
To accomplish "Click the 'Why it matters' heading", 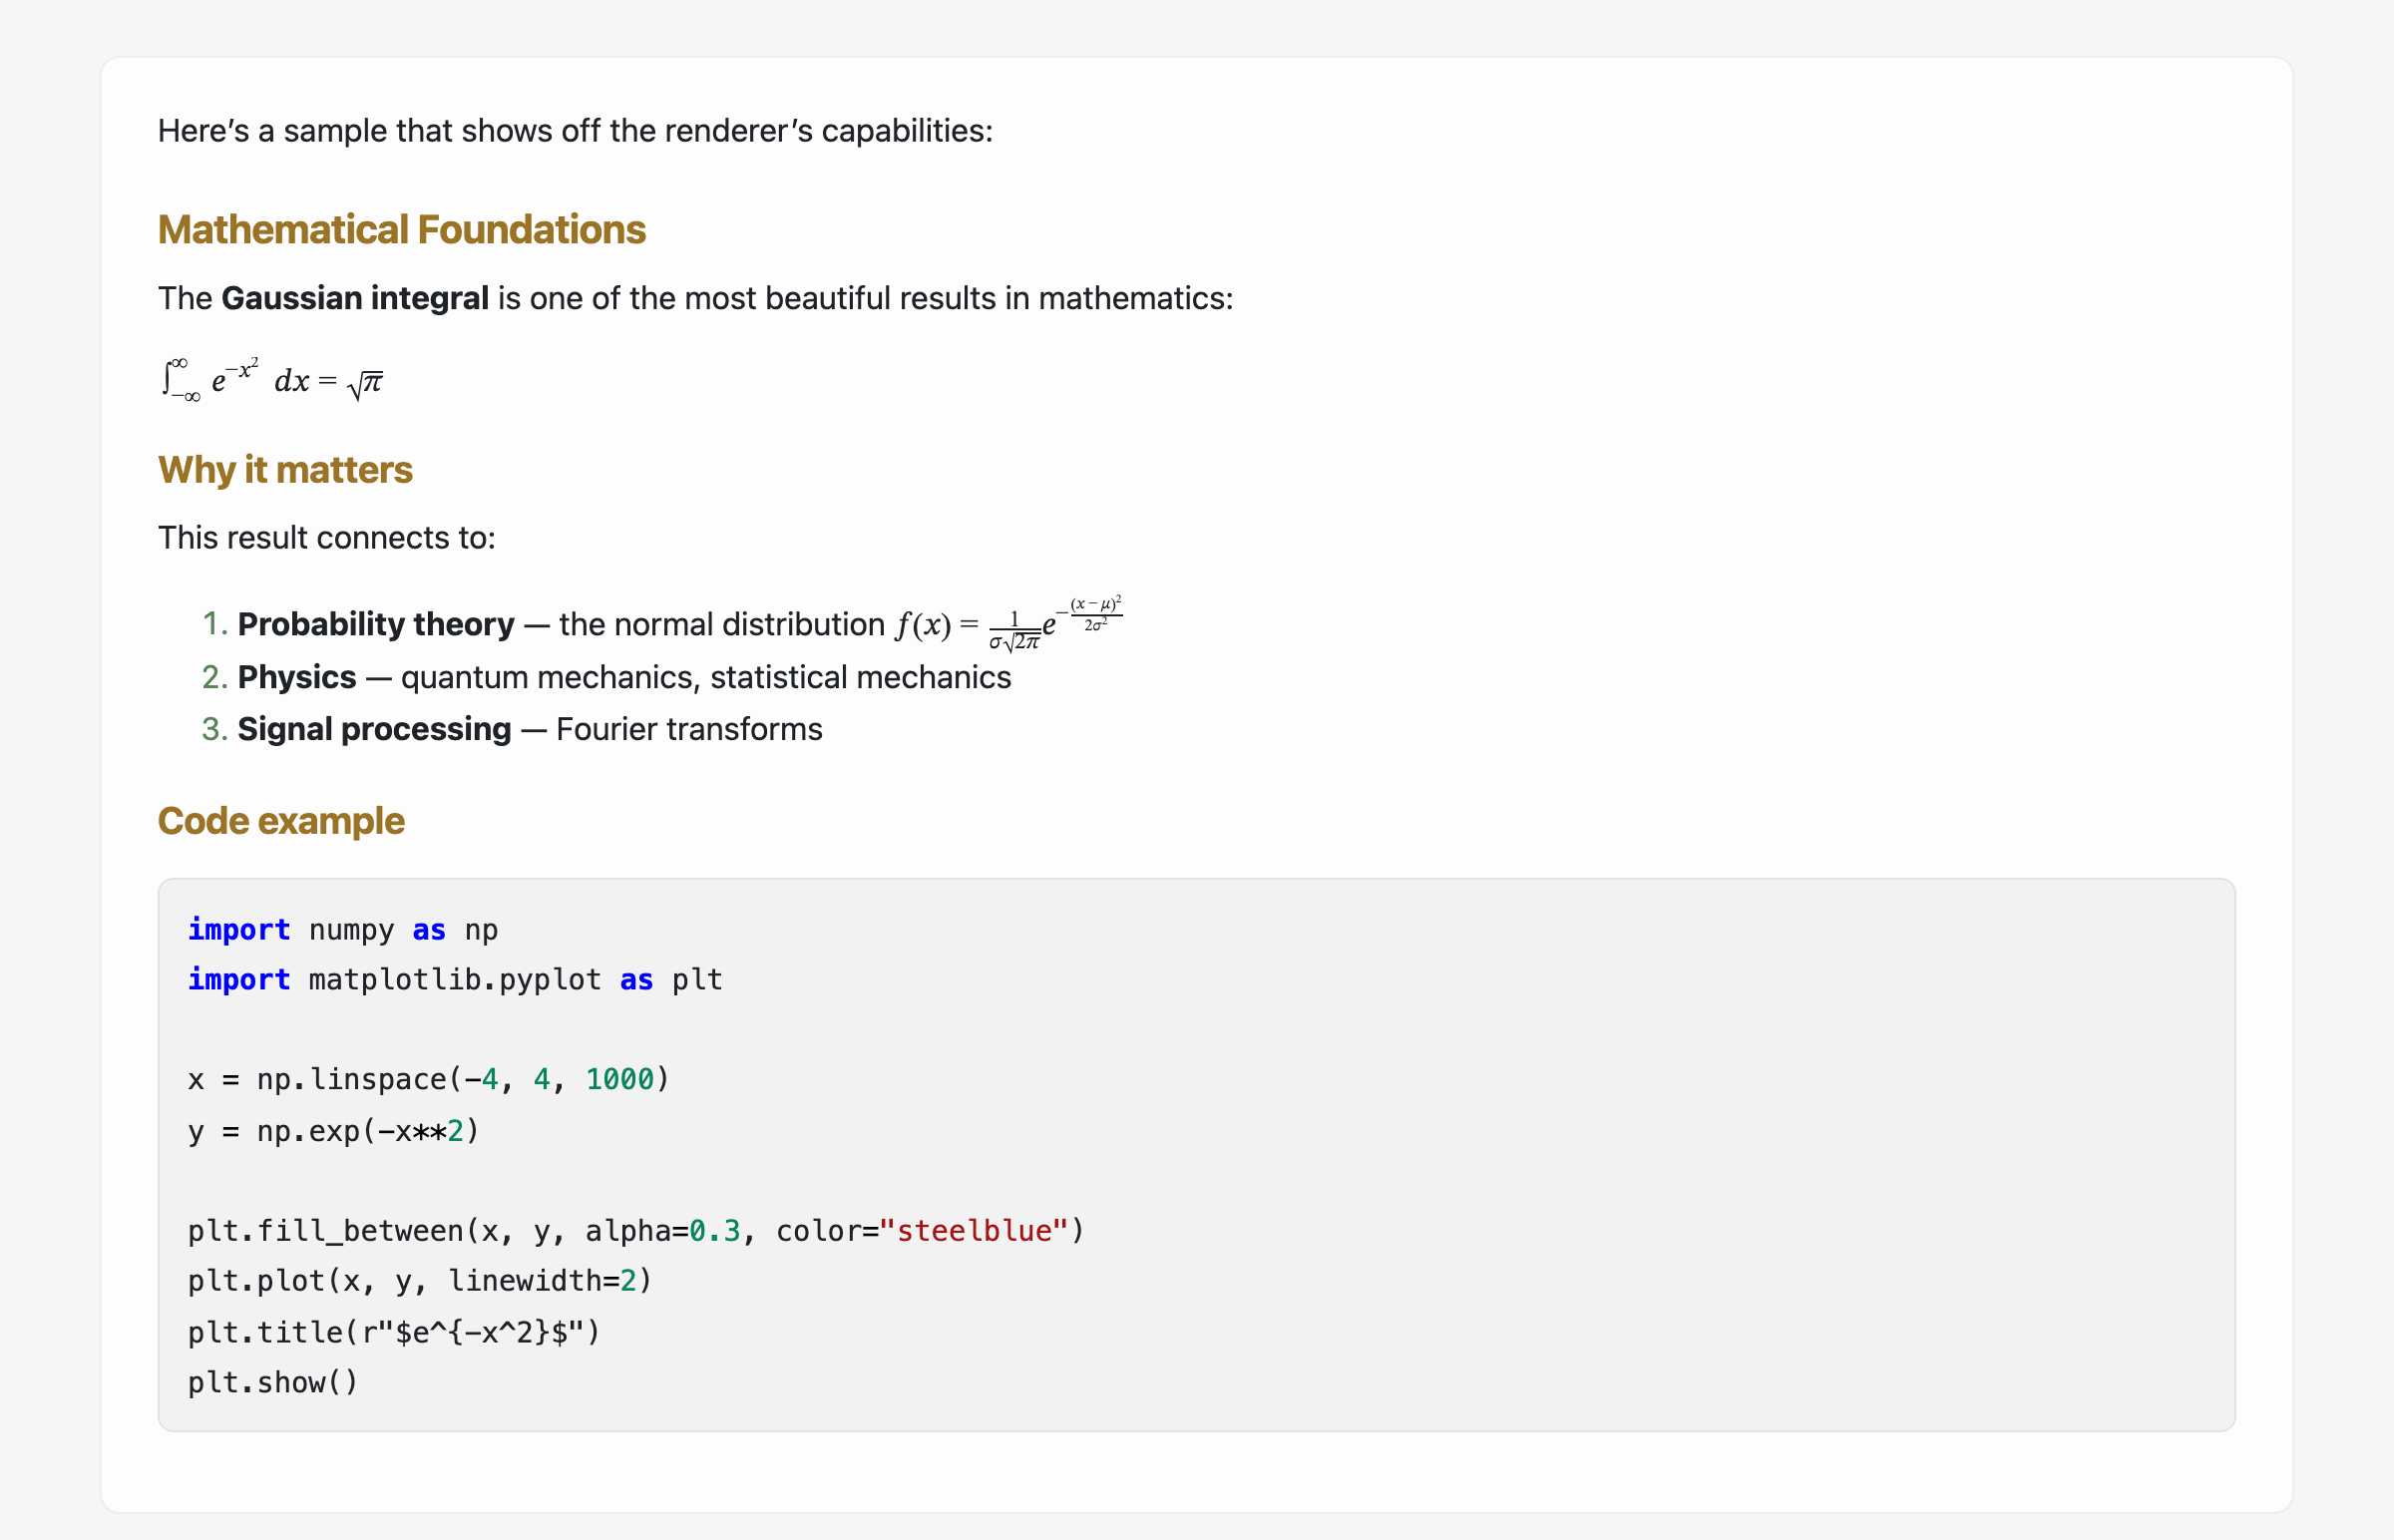I will [x=285, y=470].
